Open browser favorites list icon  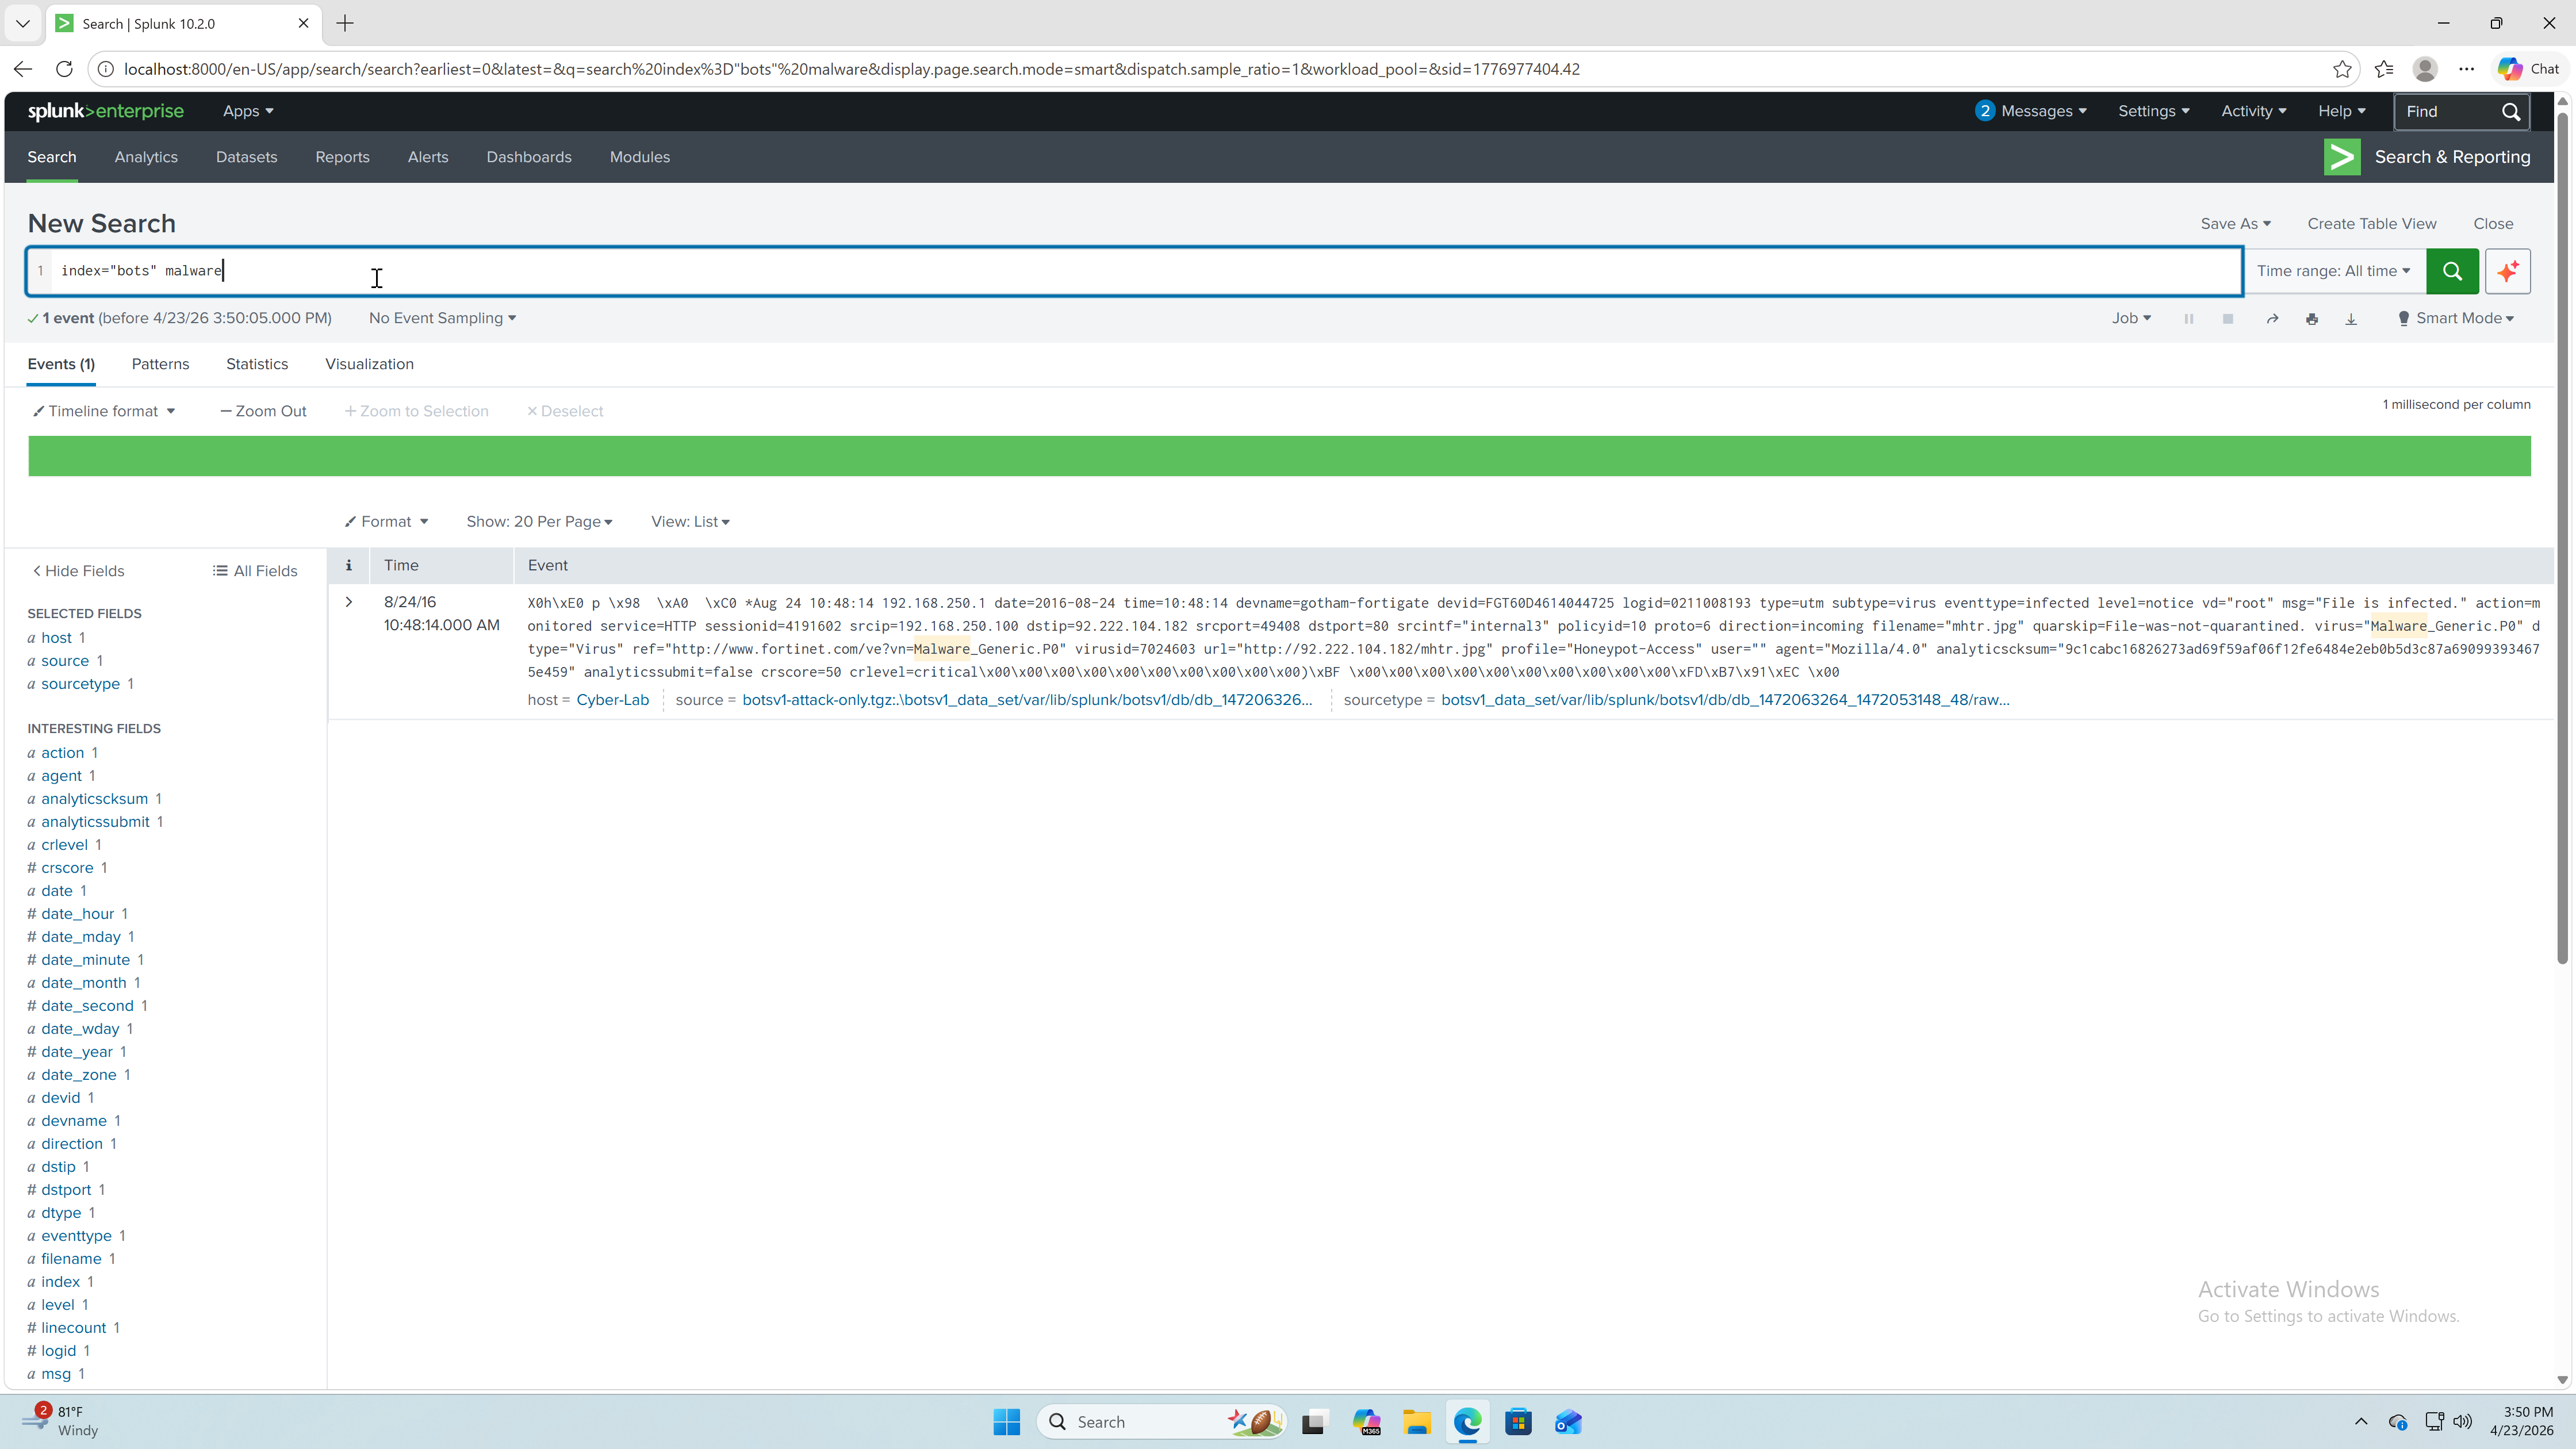click(x=2384, y=69)
